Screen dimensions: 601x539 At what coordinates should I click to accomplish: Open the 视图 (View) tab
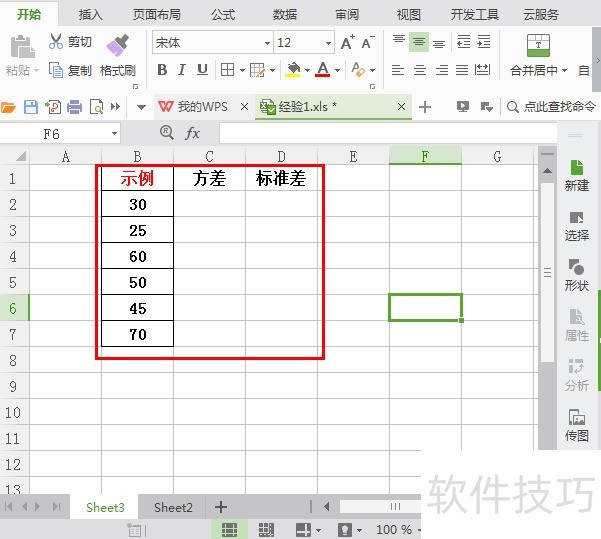409,15
